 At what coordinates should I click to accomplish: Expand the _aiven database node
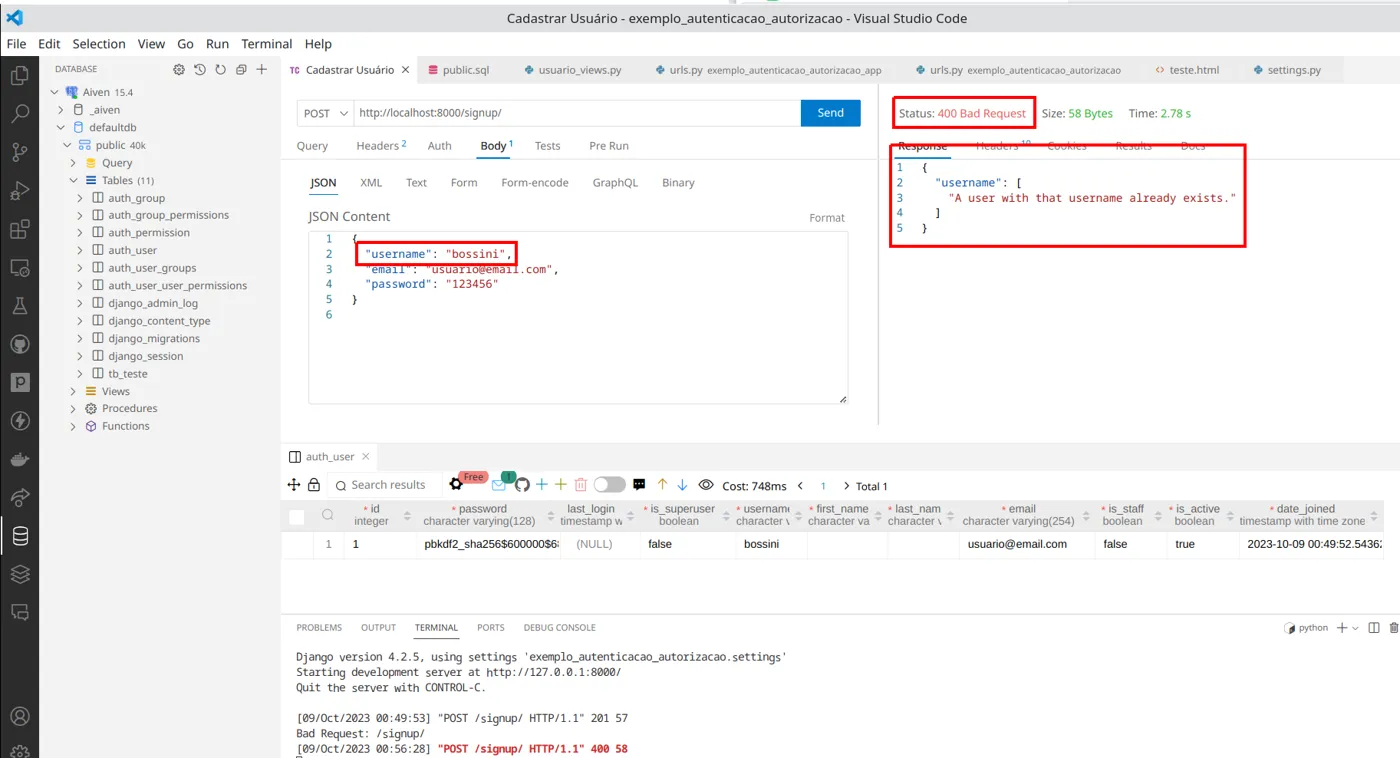[61, 110]
